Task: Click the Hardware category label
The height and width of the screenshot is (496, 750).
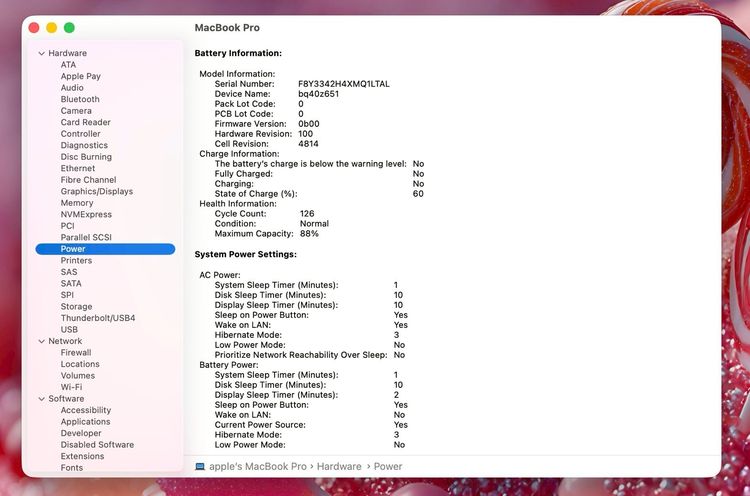Action: coord(67,53)
